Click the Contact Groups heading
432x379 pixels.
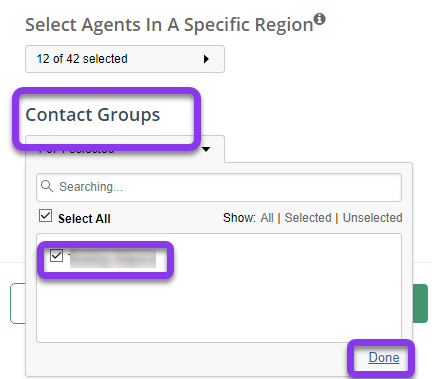point(93,115)
